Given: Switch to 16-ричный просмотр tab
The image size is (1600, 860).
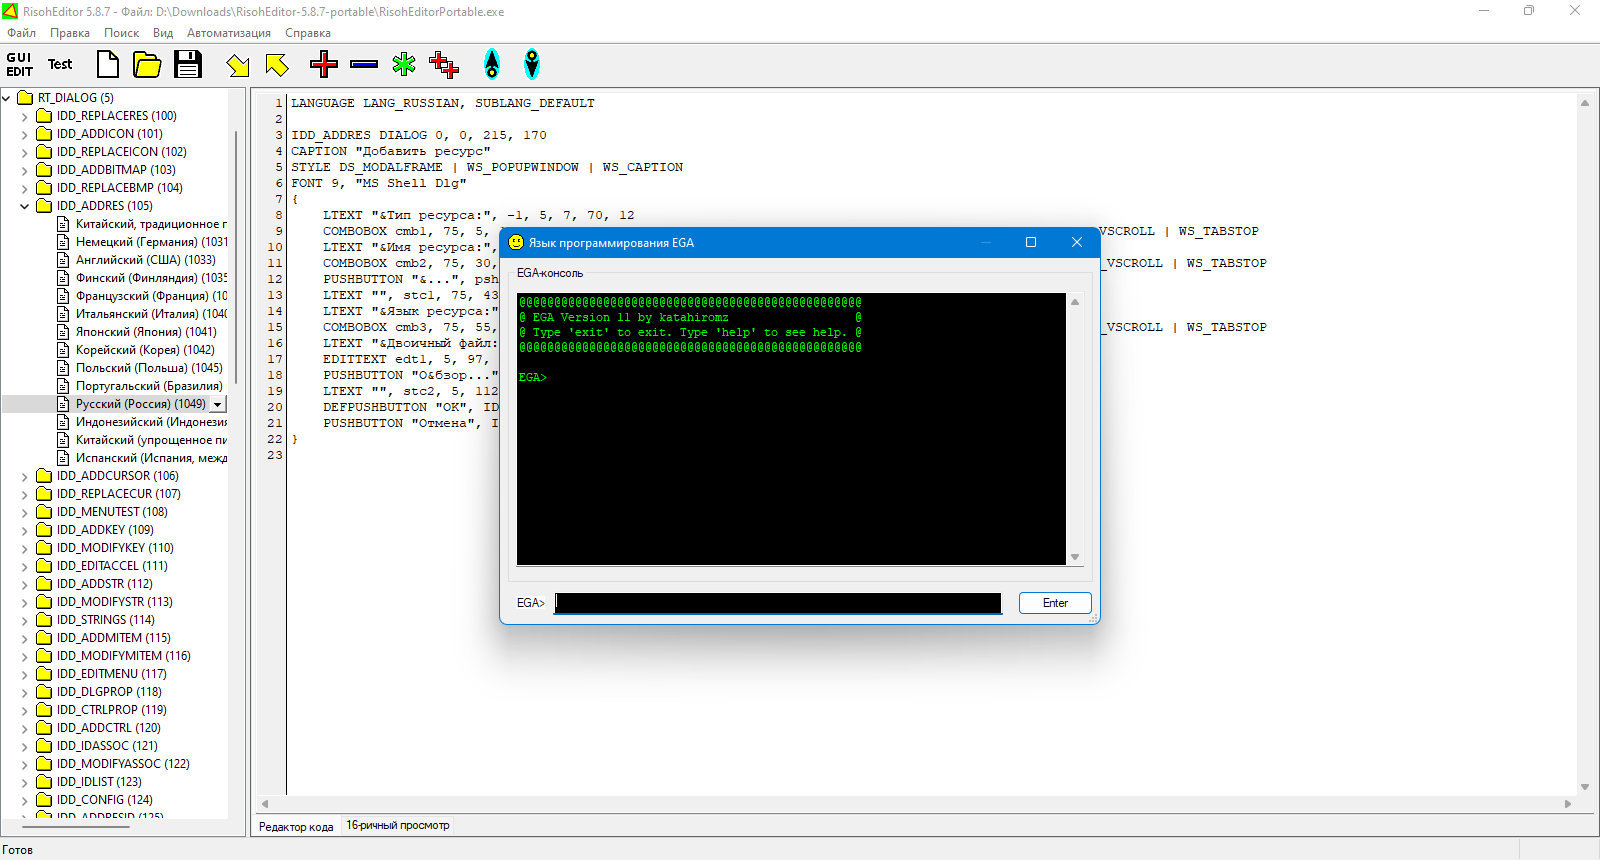Looking at the screenshot, I should (x=397, y=826).
